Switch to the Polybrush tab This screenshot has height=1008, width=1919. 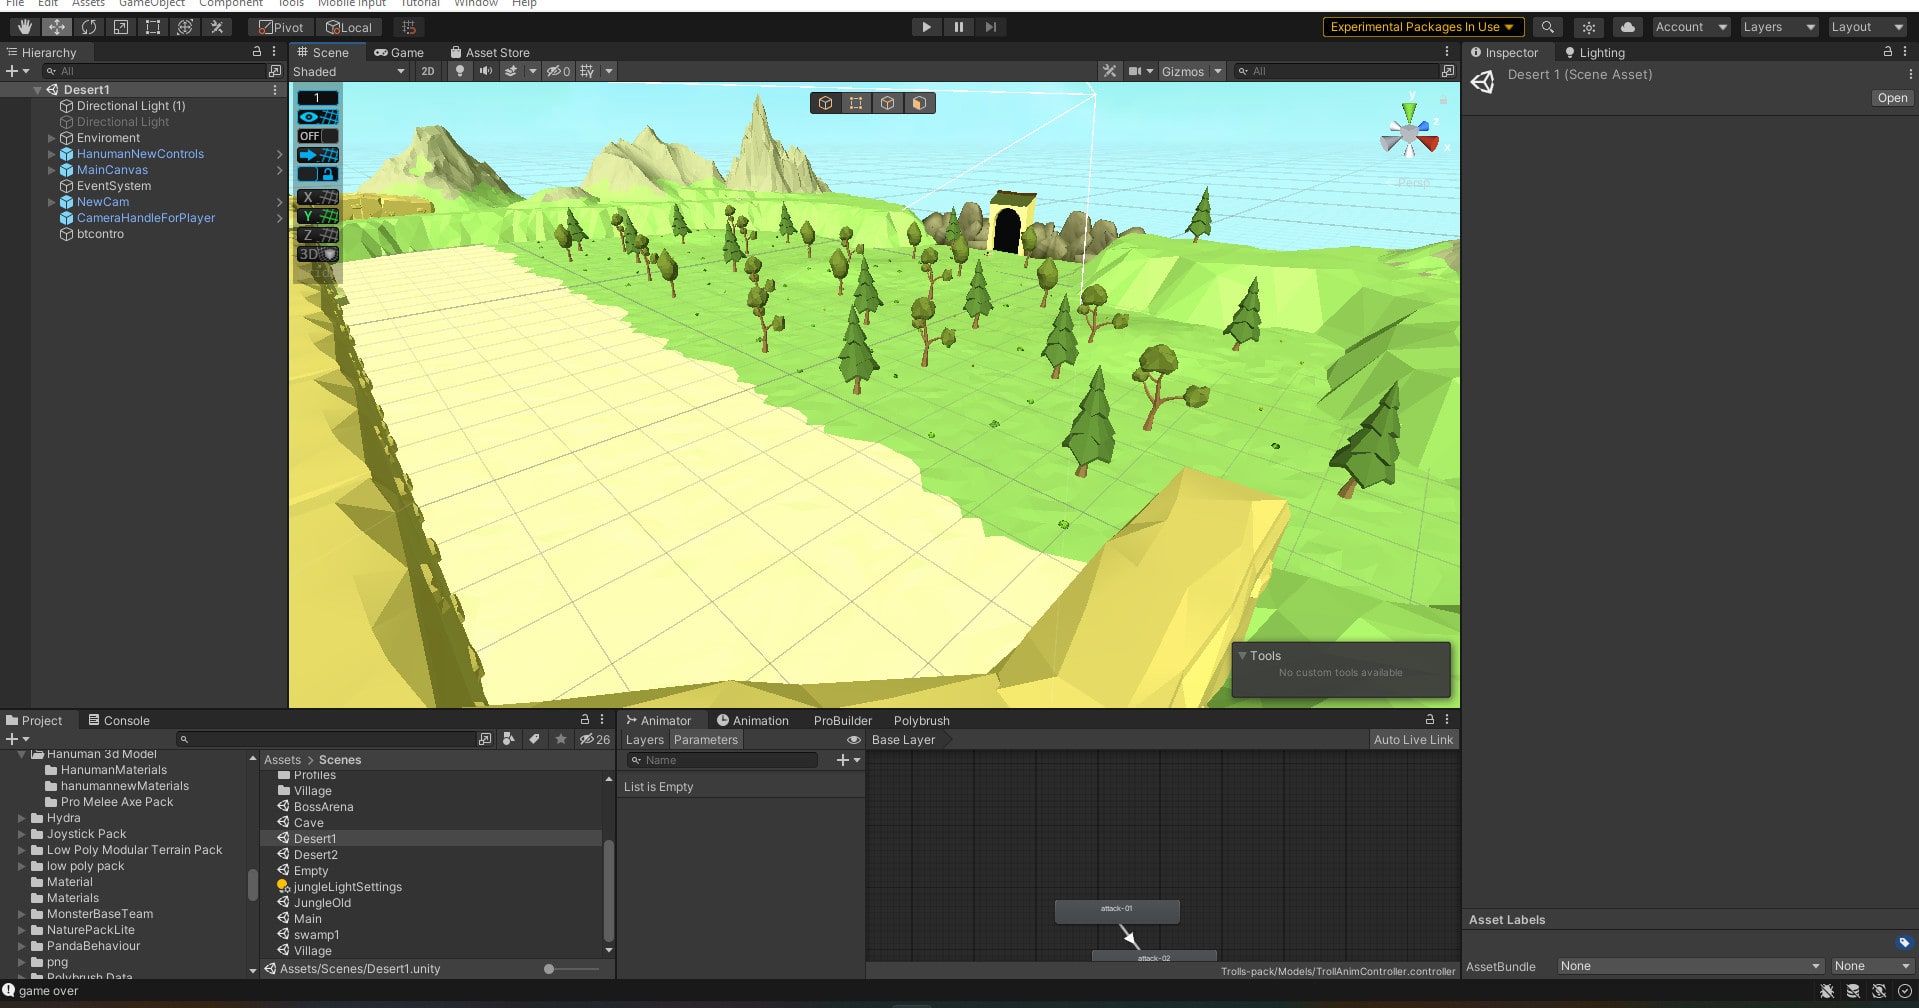921,720
